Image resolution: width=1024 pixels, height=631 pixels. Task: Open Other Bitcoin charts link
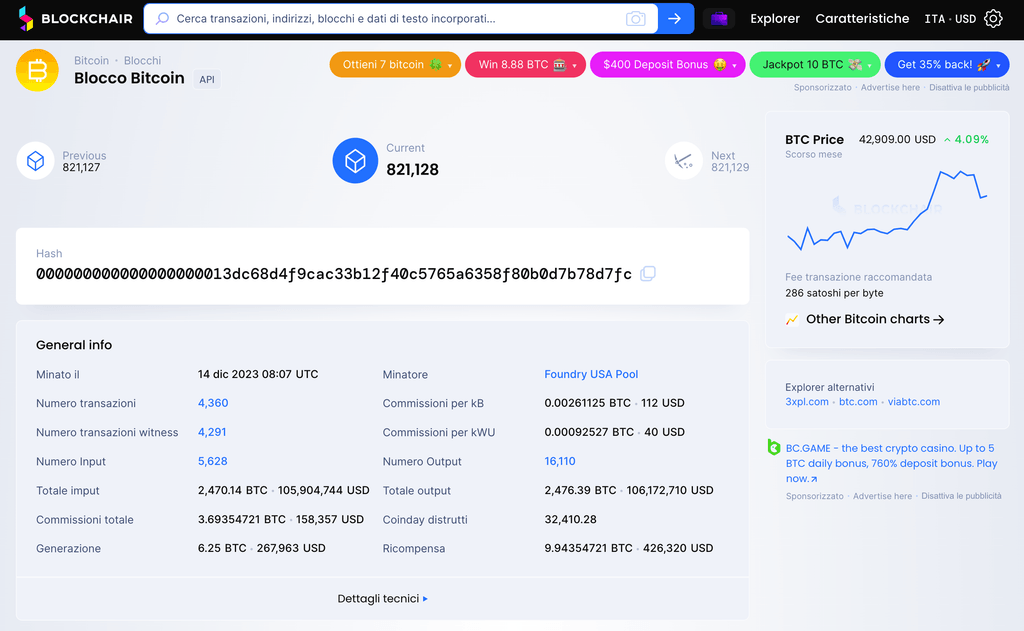click(x=874, y=319)
